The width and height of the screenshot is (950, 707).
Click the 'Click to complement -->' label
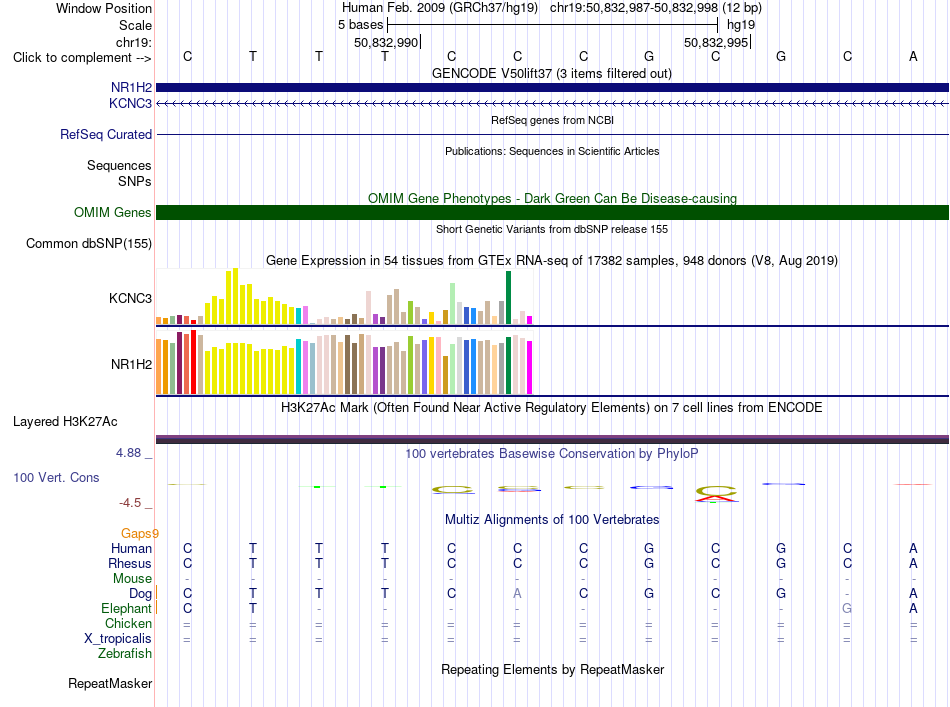click(x=82, y=58)
